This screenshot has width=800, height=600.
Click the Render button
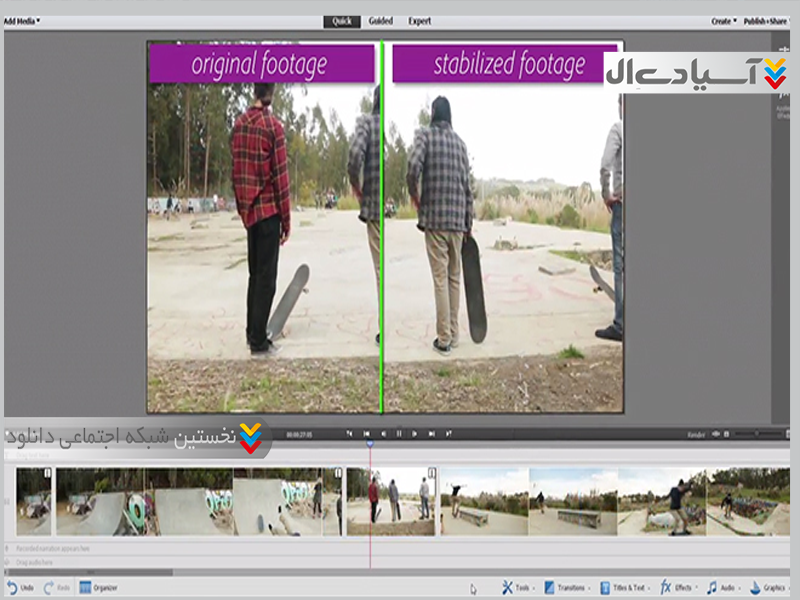(697, 434)
